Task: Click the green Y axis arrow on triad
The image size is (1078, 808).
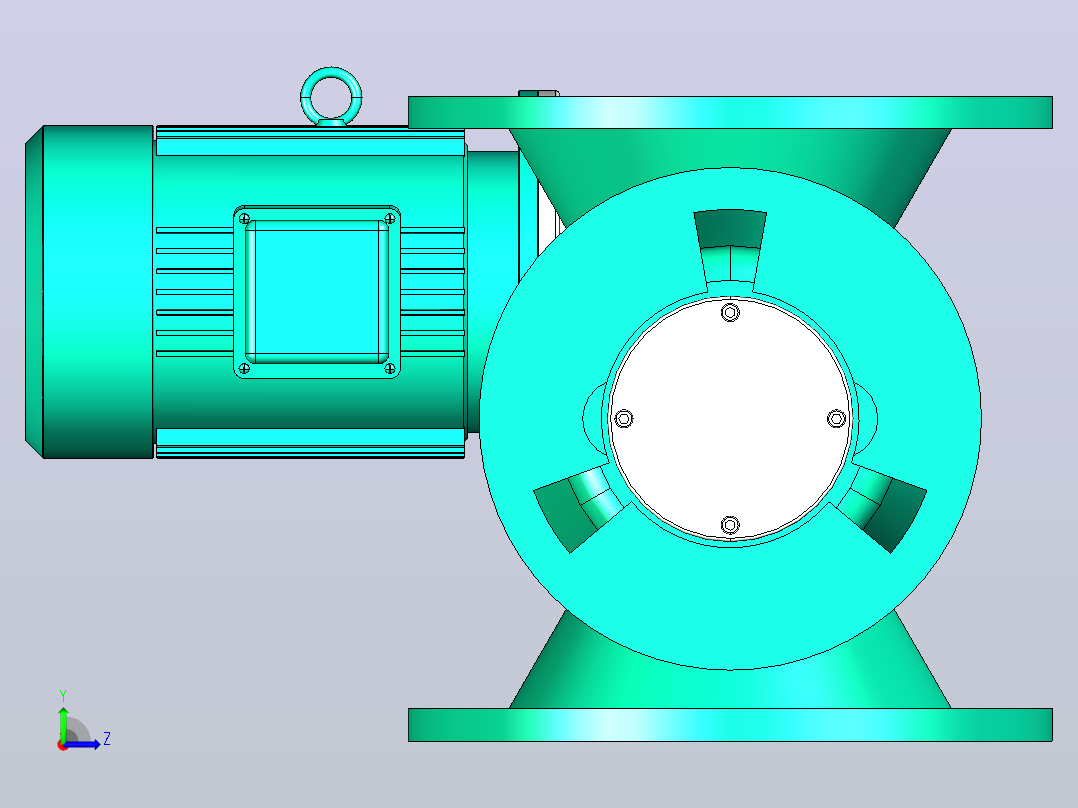Action: coord(63,722)
